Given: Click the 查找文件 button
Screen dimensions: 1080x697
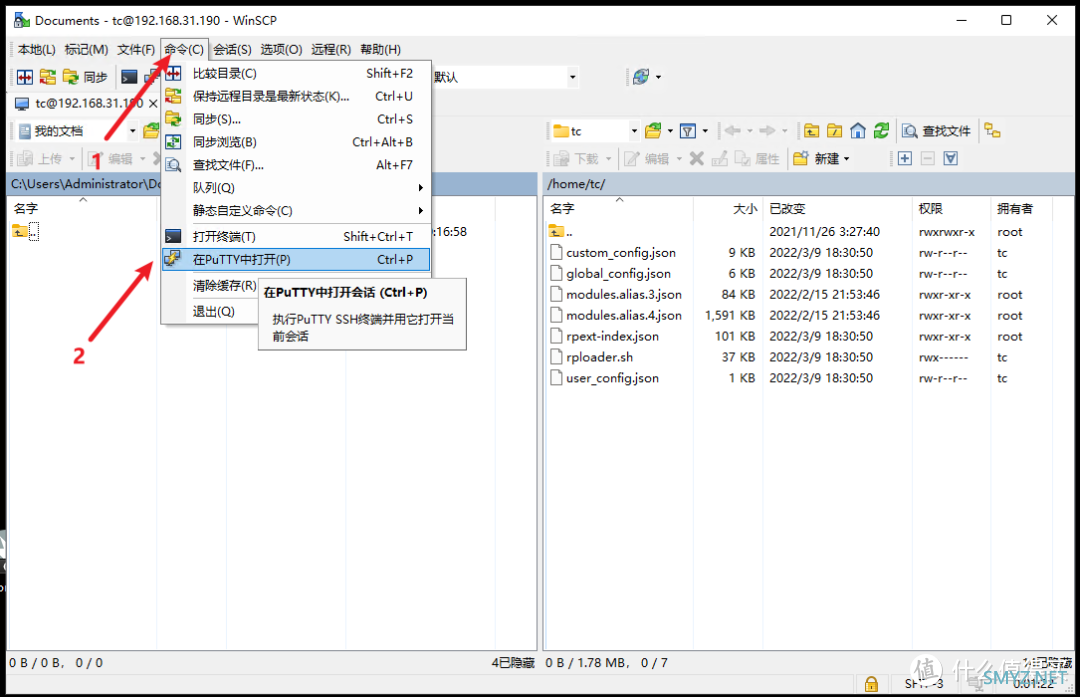Looking at the screenshot, I should [937, 131].
